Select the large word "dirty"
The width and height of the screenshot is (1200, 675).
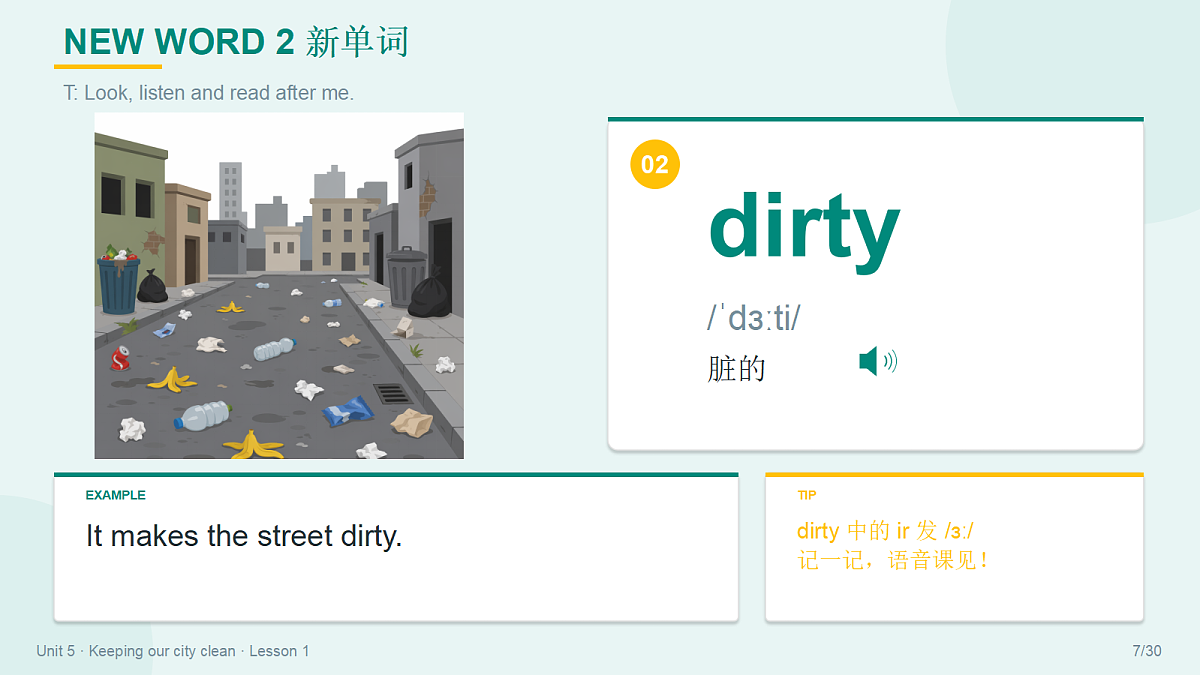click(804, 232)
